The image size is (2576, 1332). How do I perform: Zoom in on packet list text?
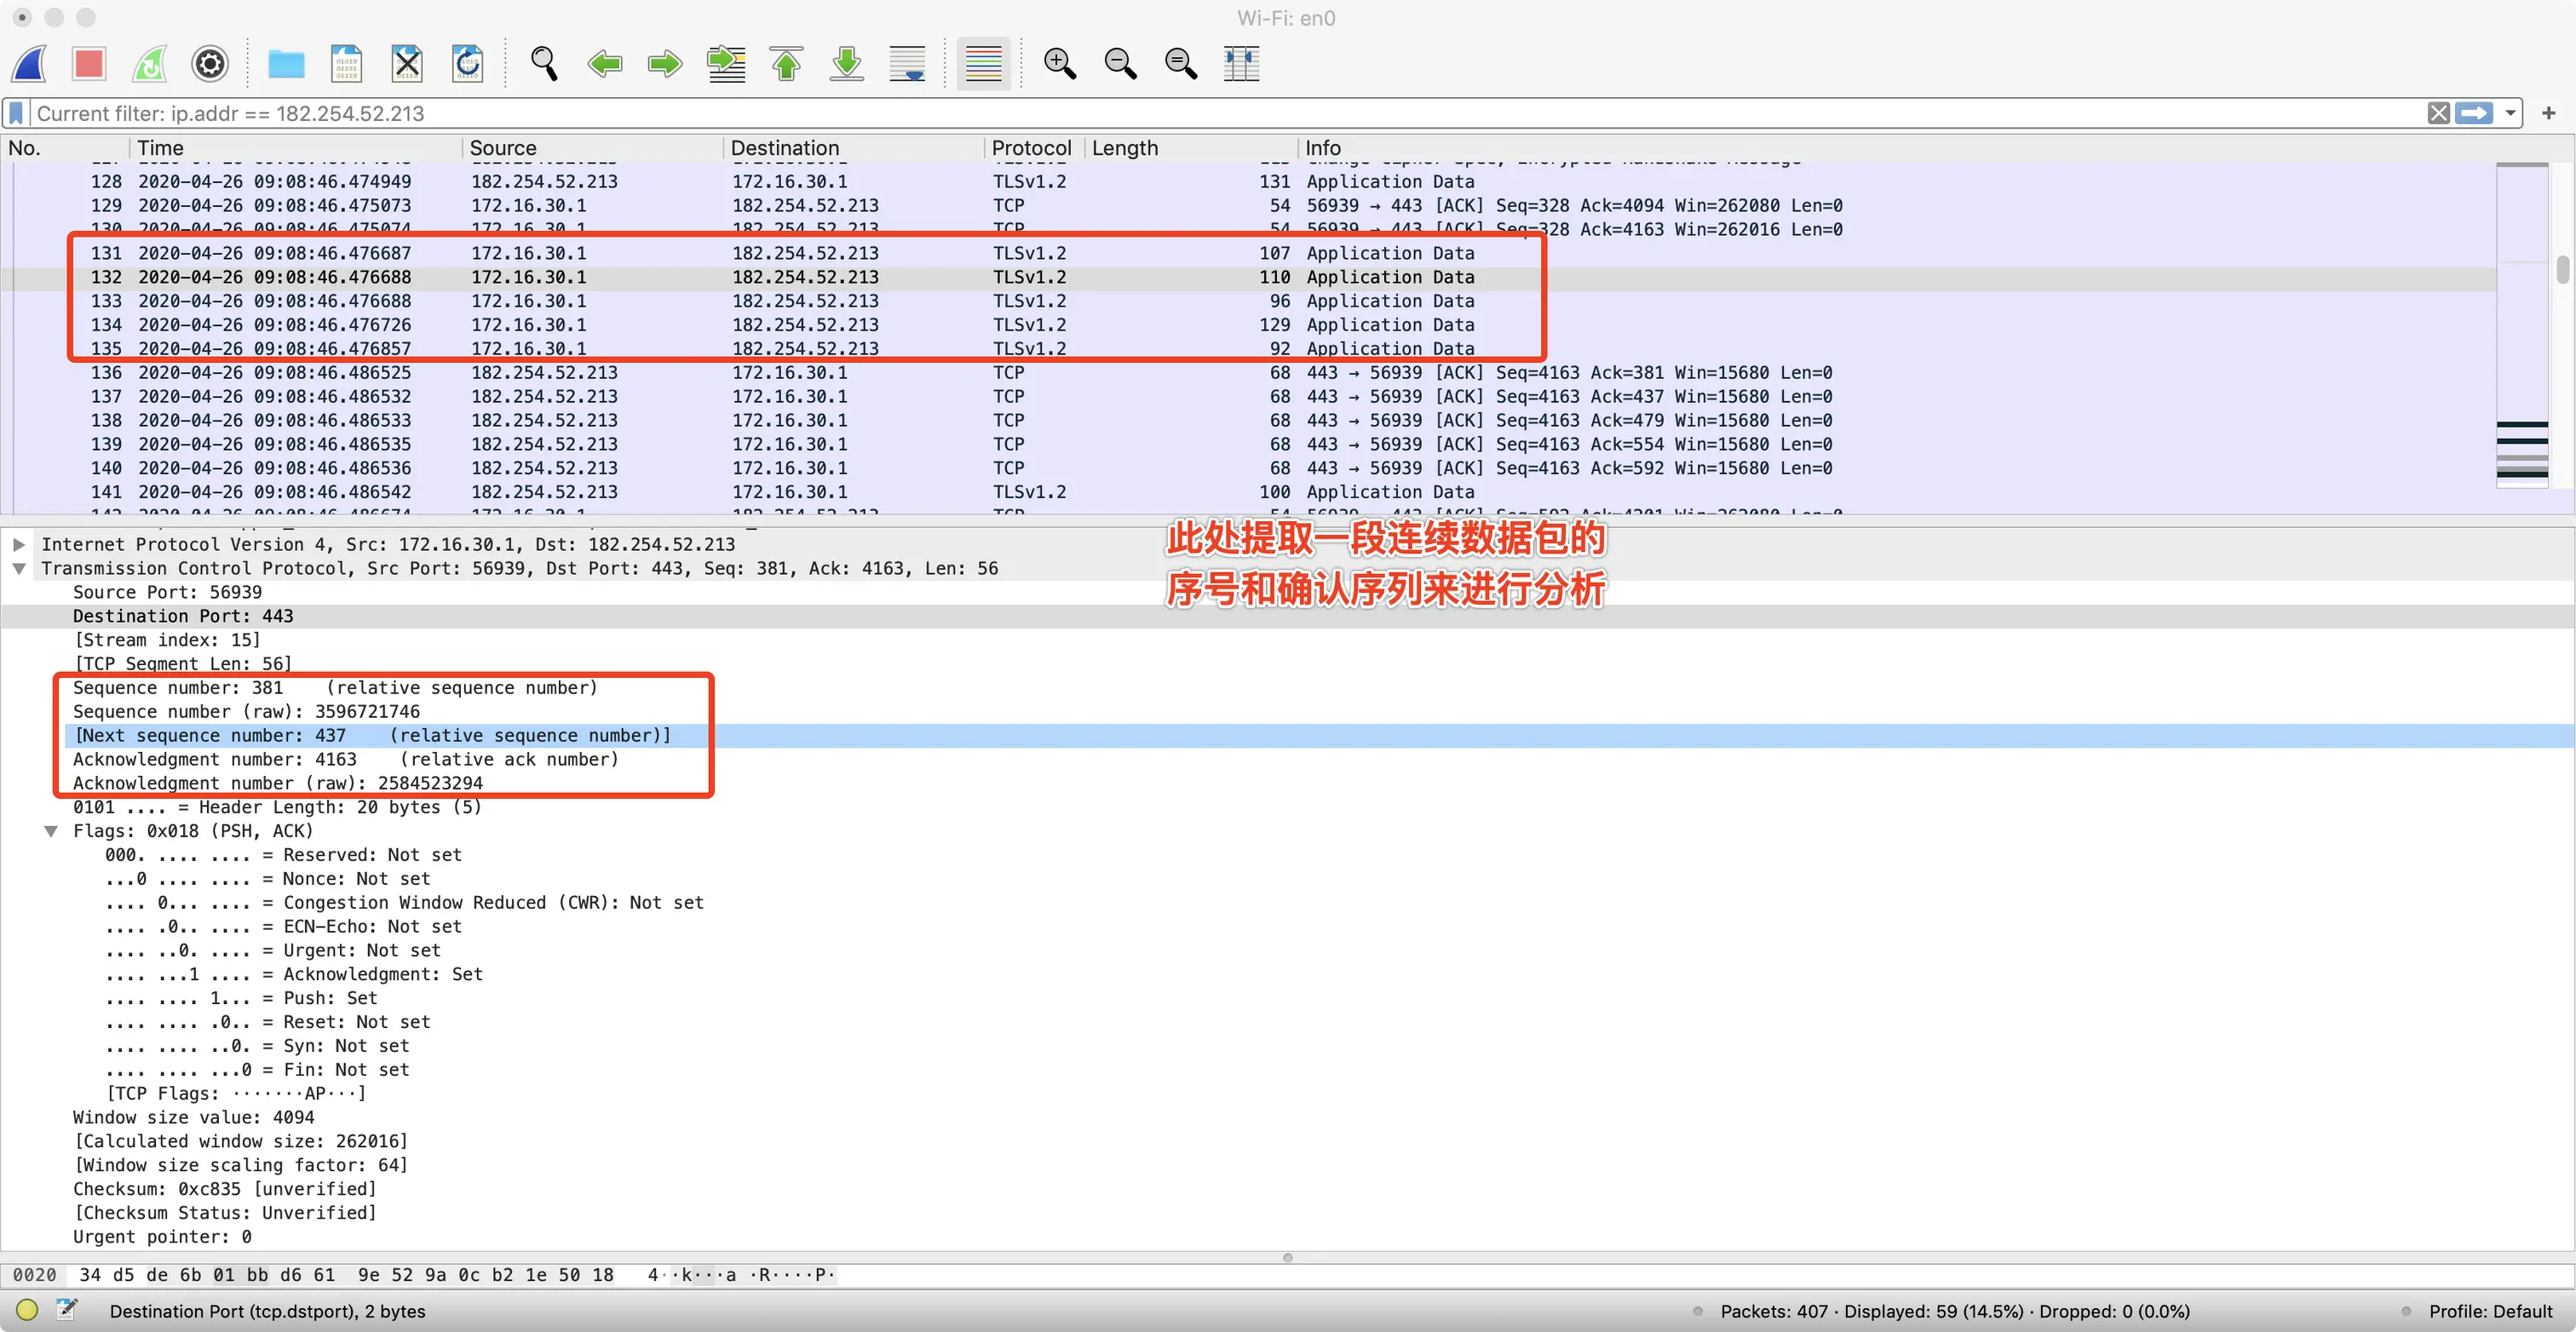pos(1060,64)
